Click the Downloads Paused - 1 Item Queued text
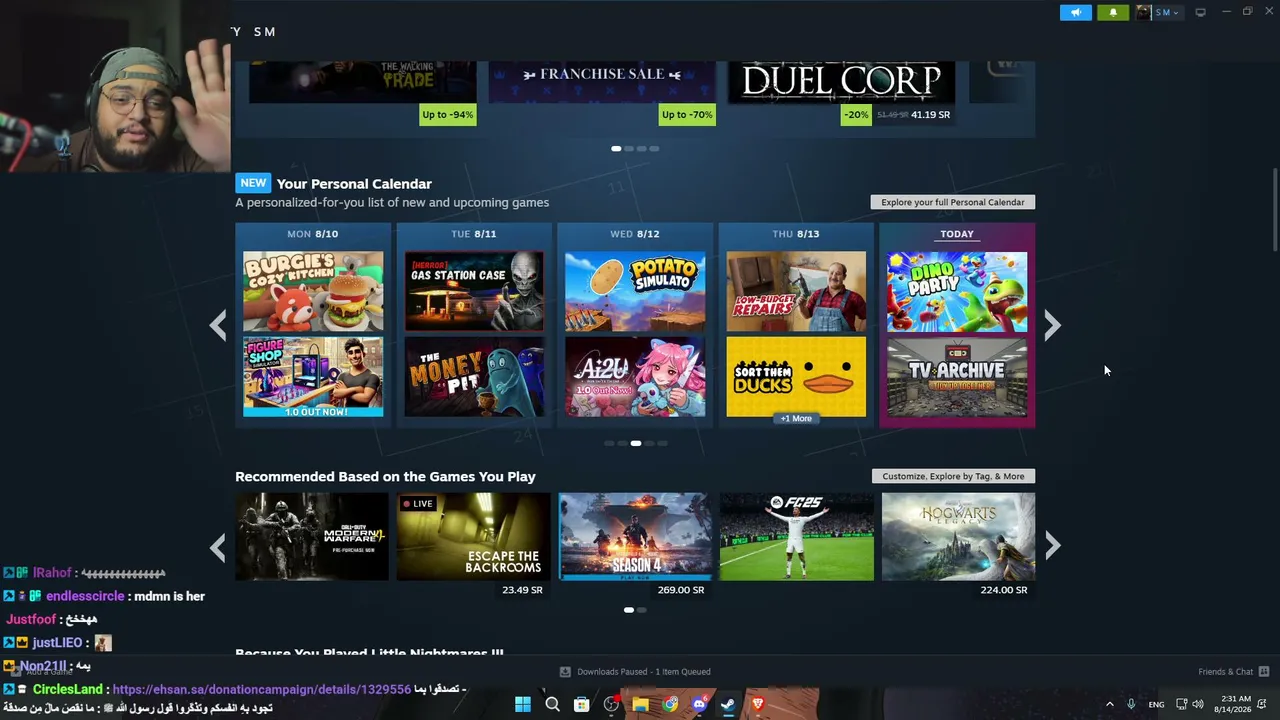 click(644, 672)
